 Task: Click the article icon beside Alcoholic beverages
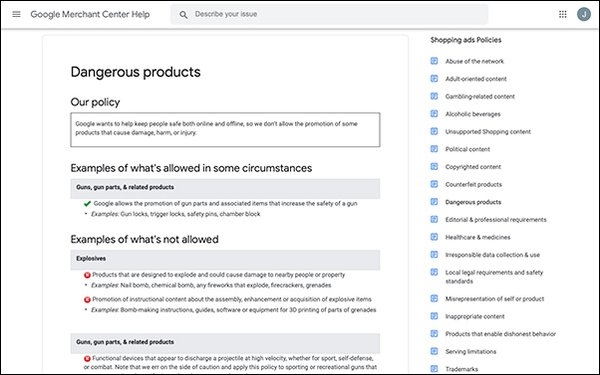434,114
